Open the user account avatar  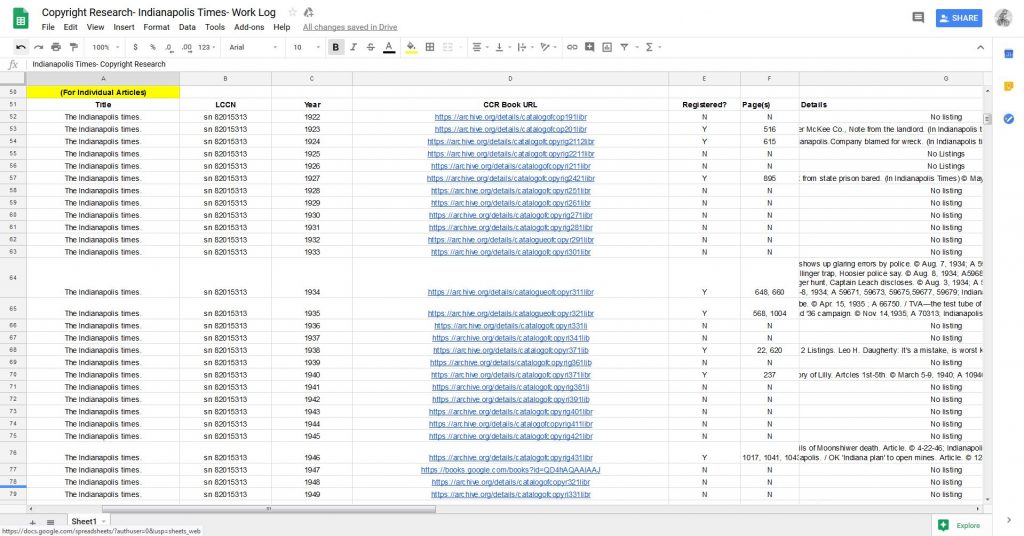point(1004,18)
